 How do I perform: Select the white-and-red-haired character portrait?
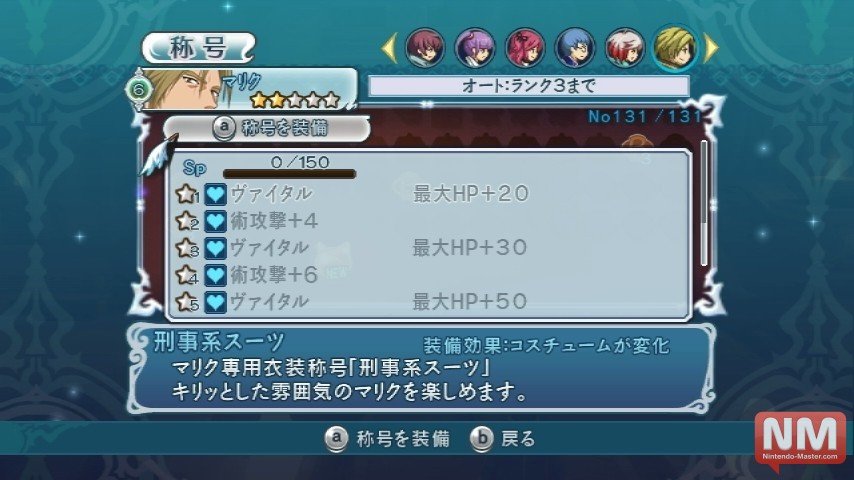coord(625,48)
